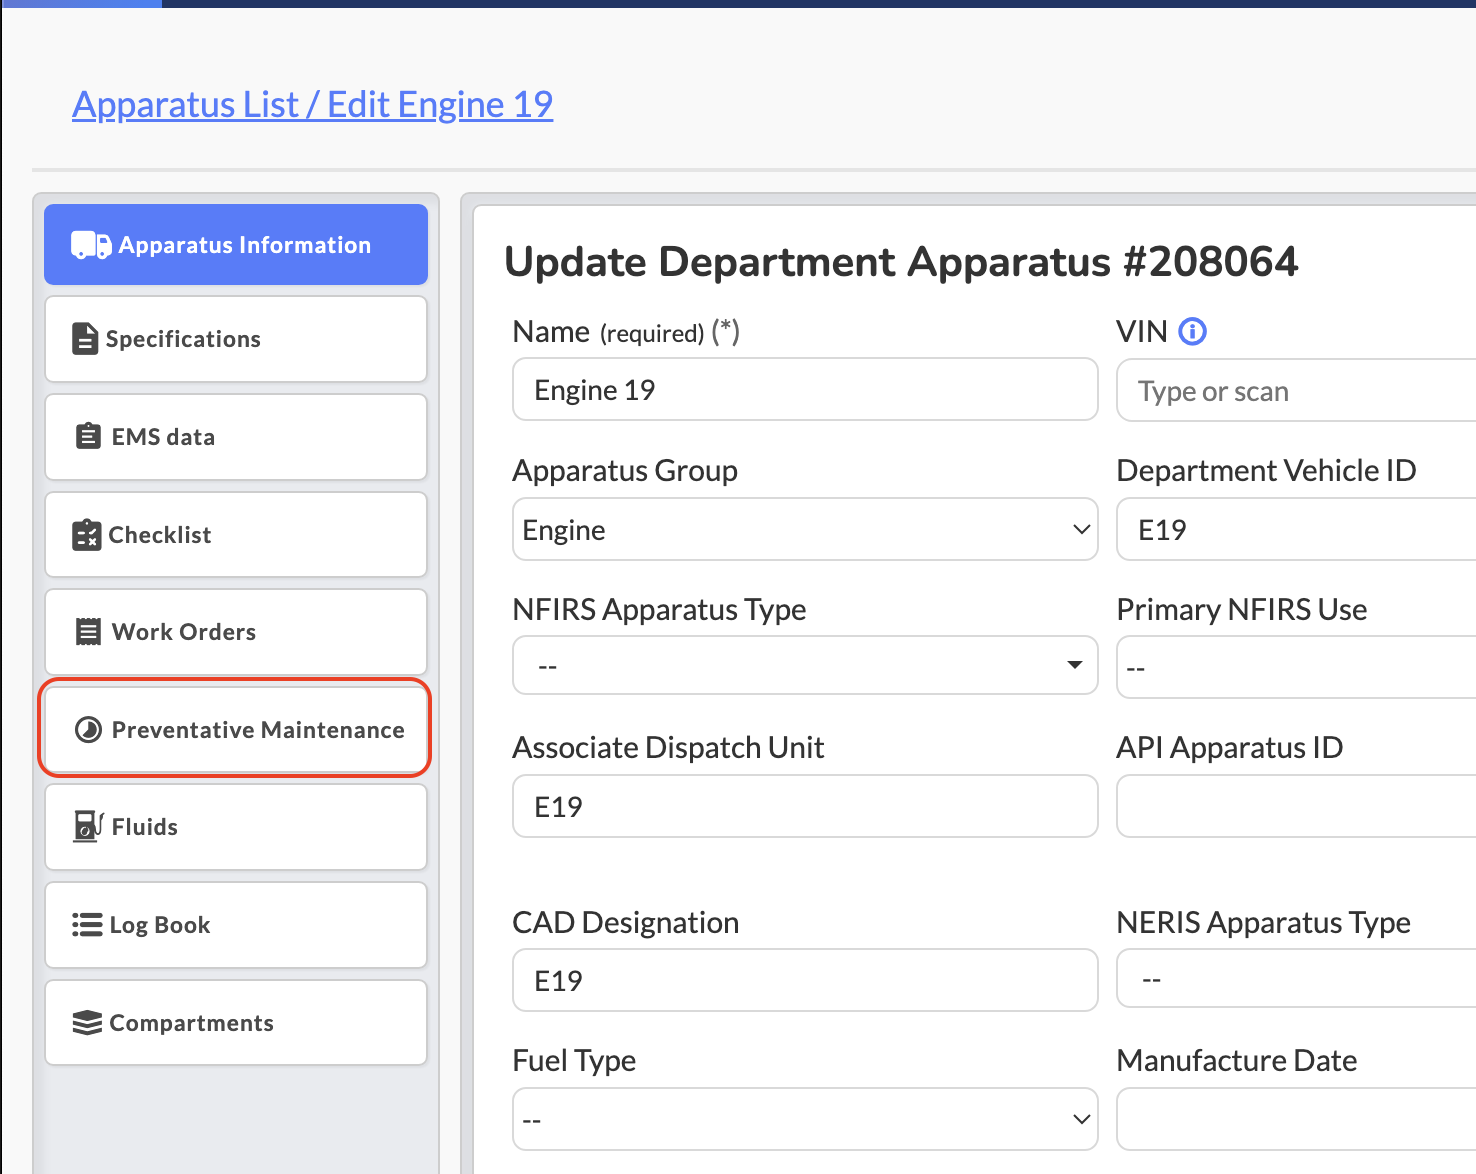Screen dimensions: 1476x1174
Task: Open the Preventative Maintenance section
Action: [x=236, y=730]
